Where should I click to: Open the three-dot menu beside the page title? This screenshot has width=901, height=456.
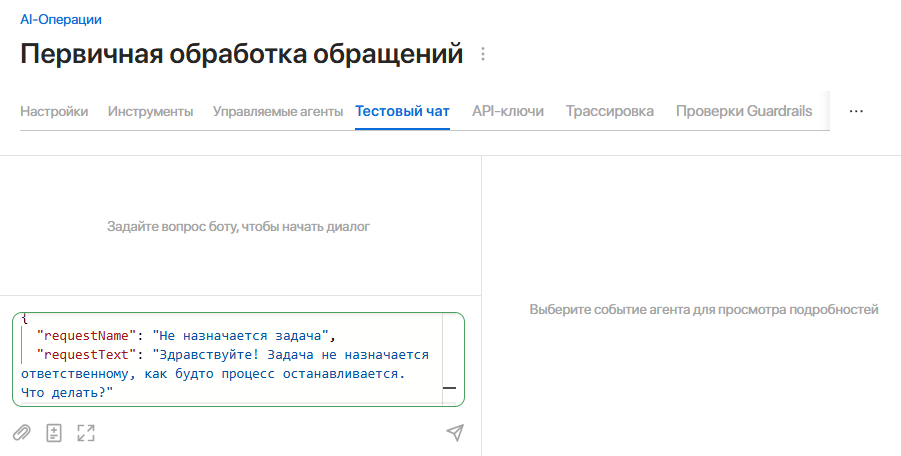(x=483, y=54)
